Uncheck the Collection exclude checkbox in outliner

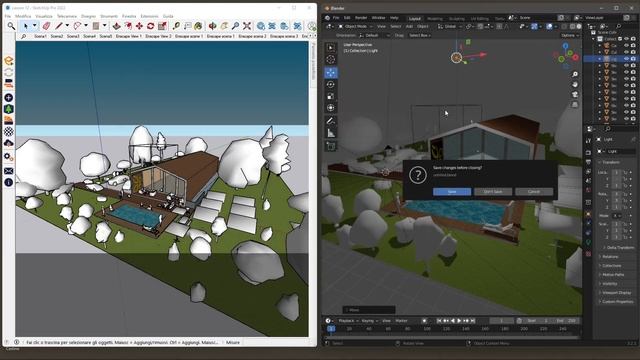coord(620,39)
